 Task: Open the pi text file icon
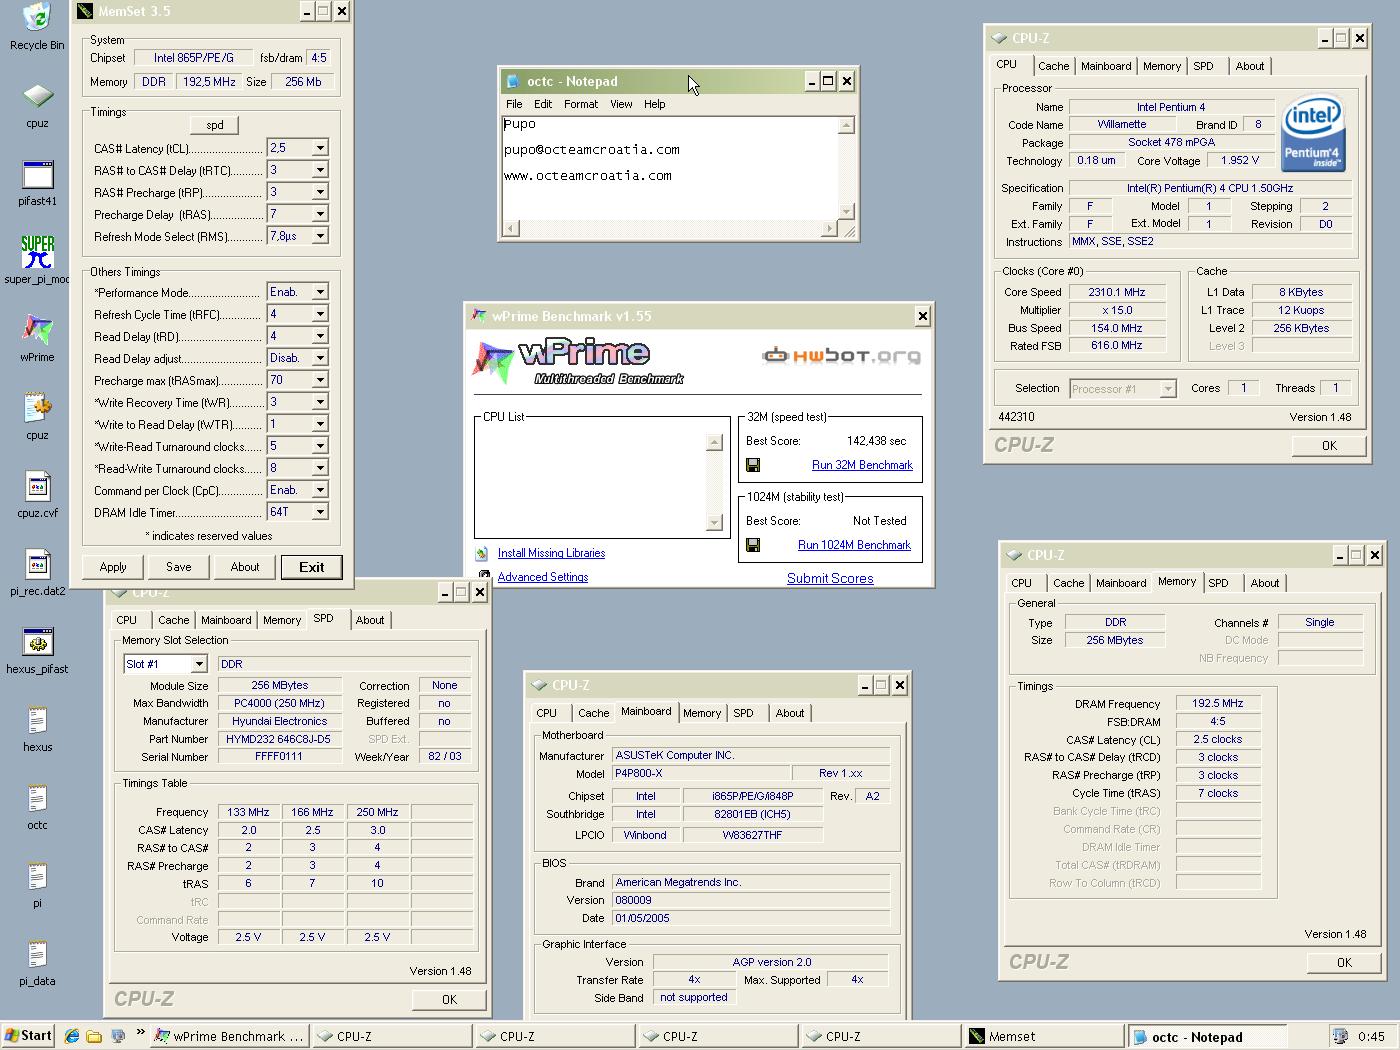tap(37, 876)
